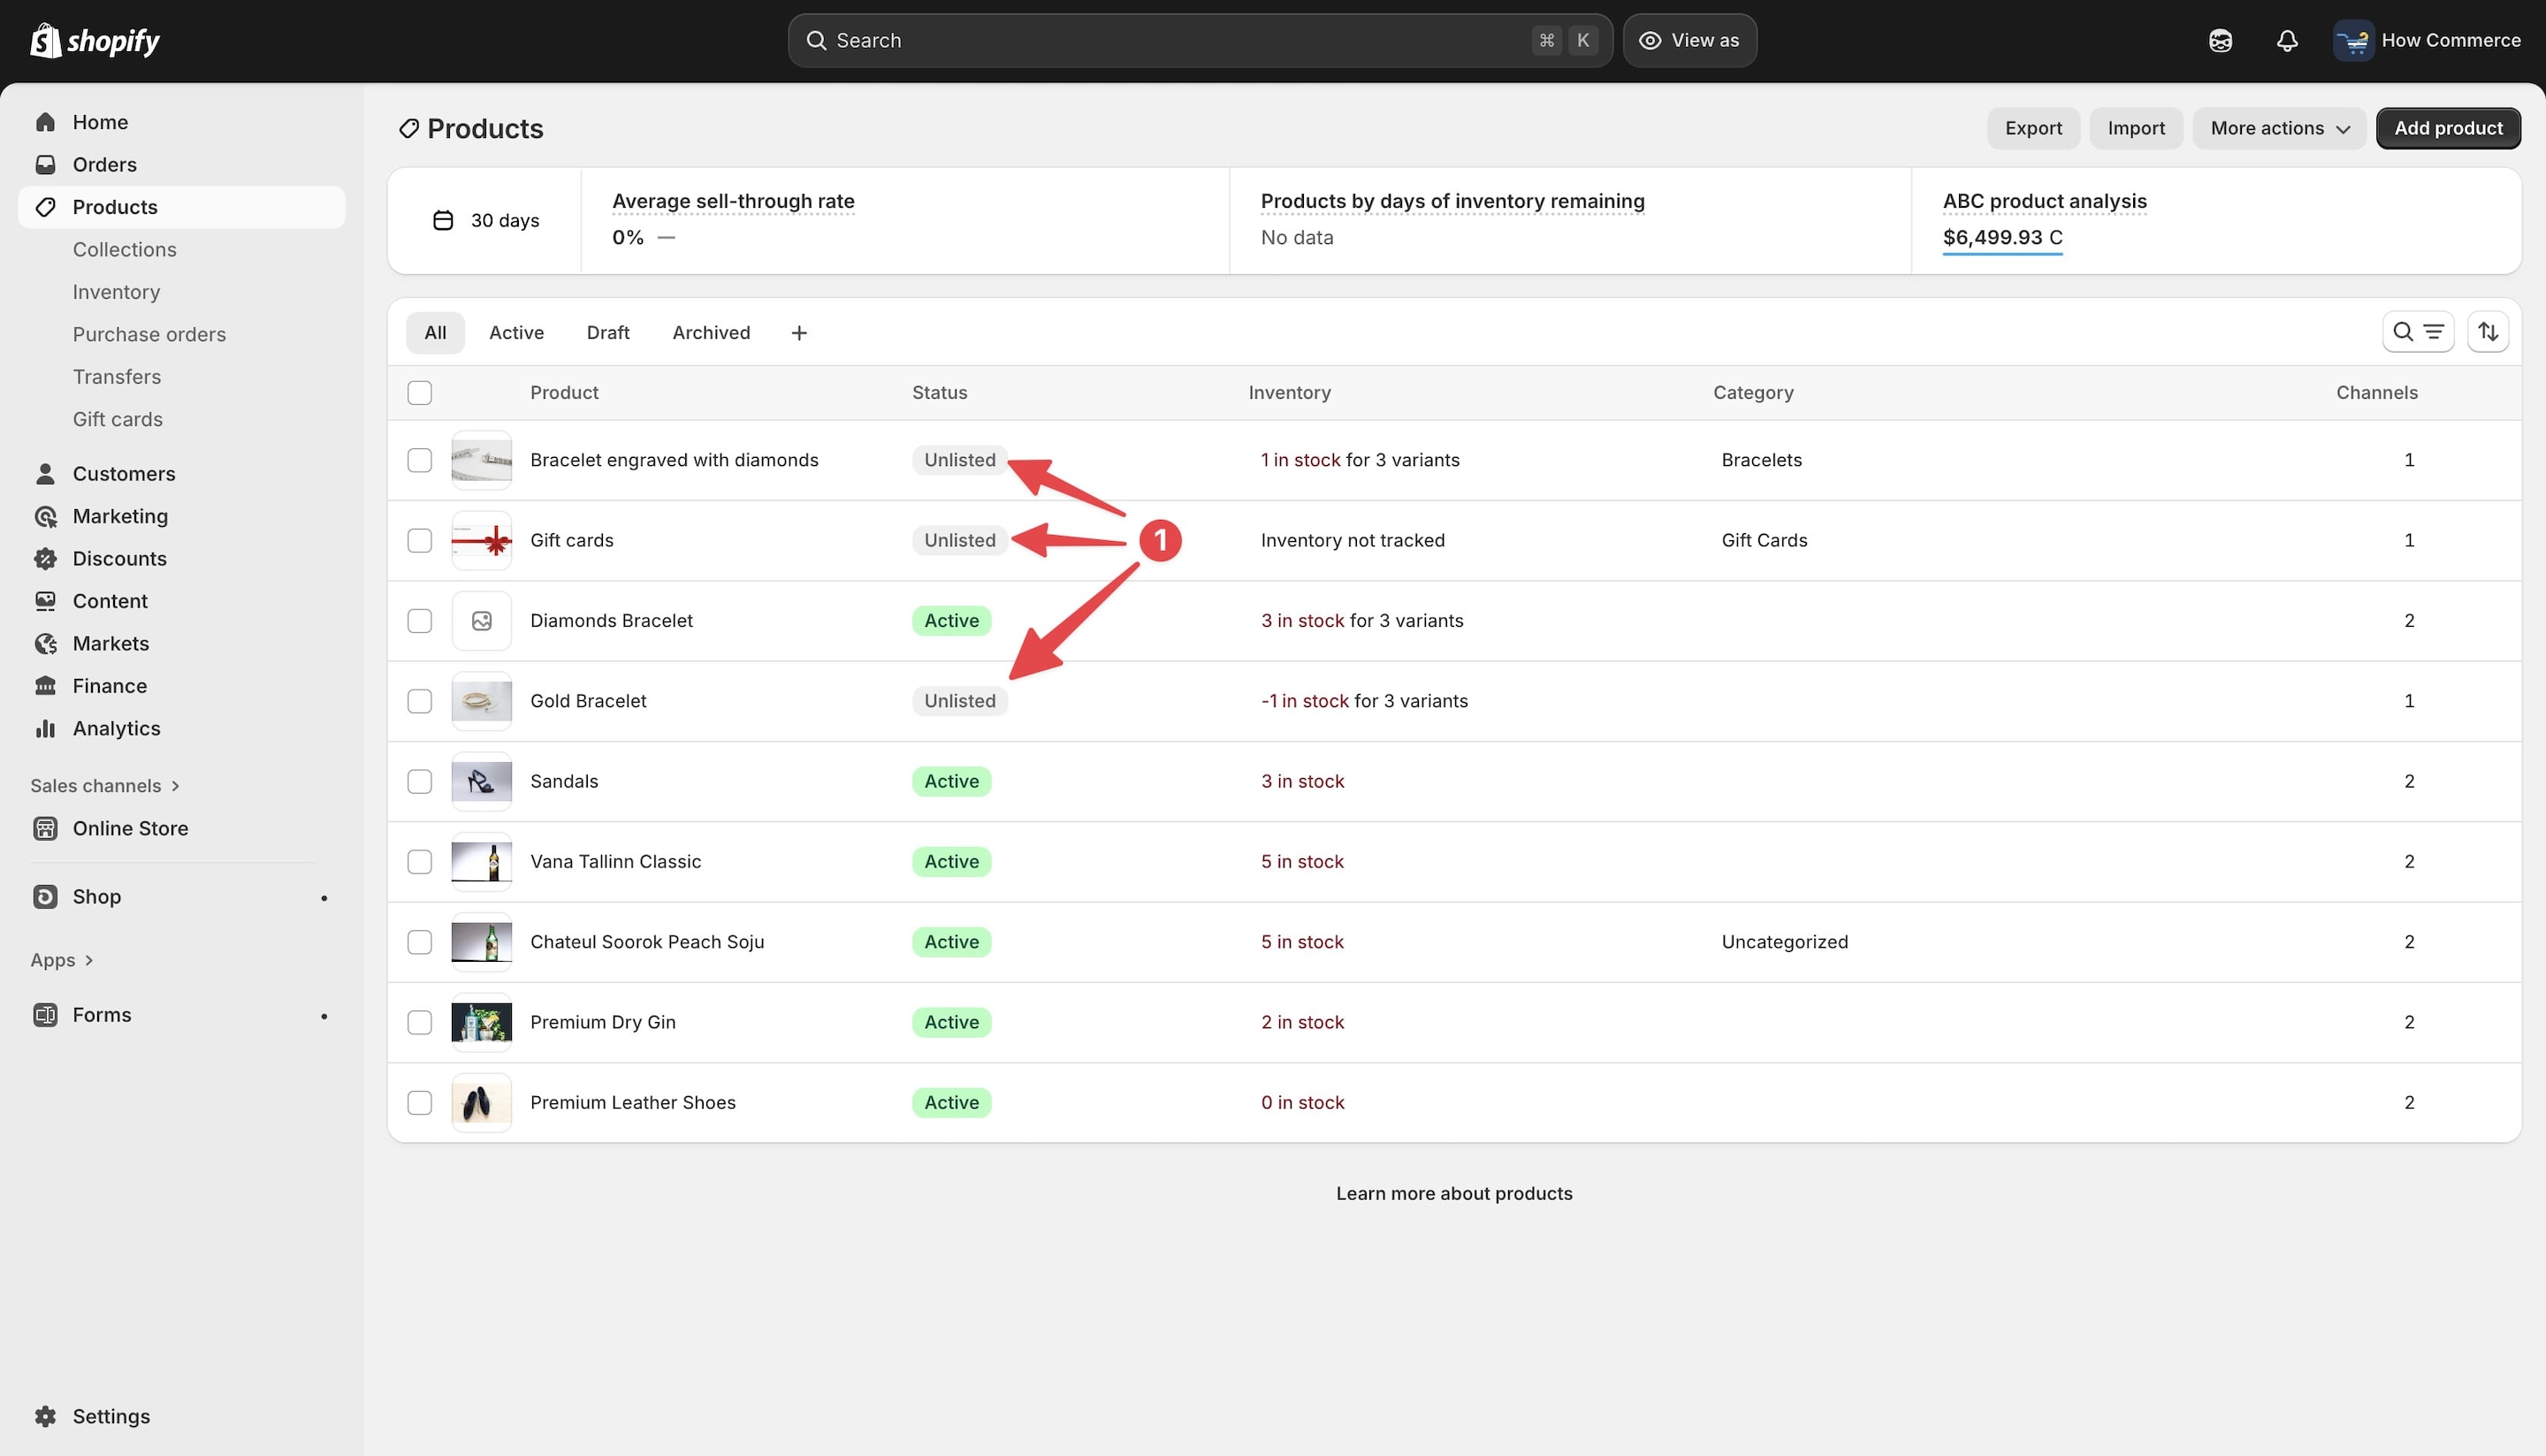Click the Export button
Viewport: 2546px width, 1456px height.
(x=2033, y=128)
